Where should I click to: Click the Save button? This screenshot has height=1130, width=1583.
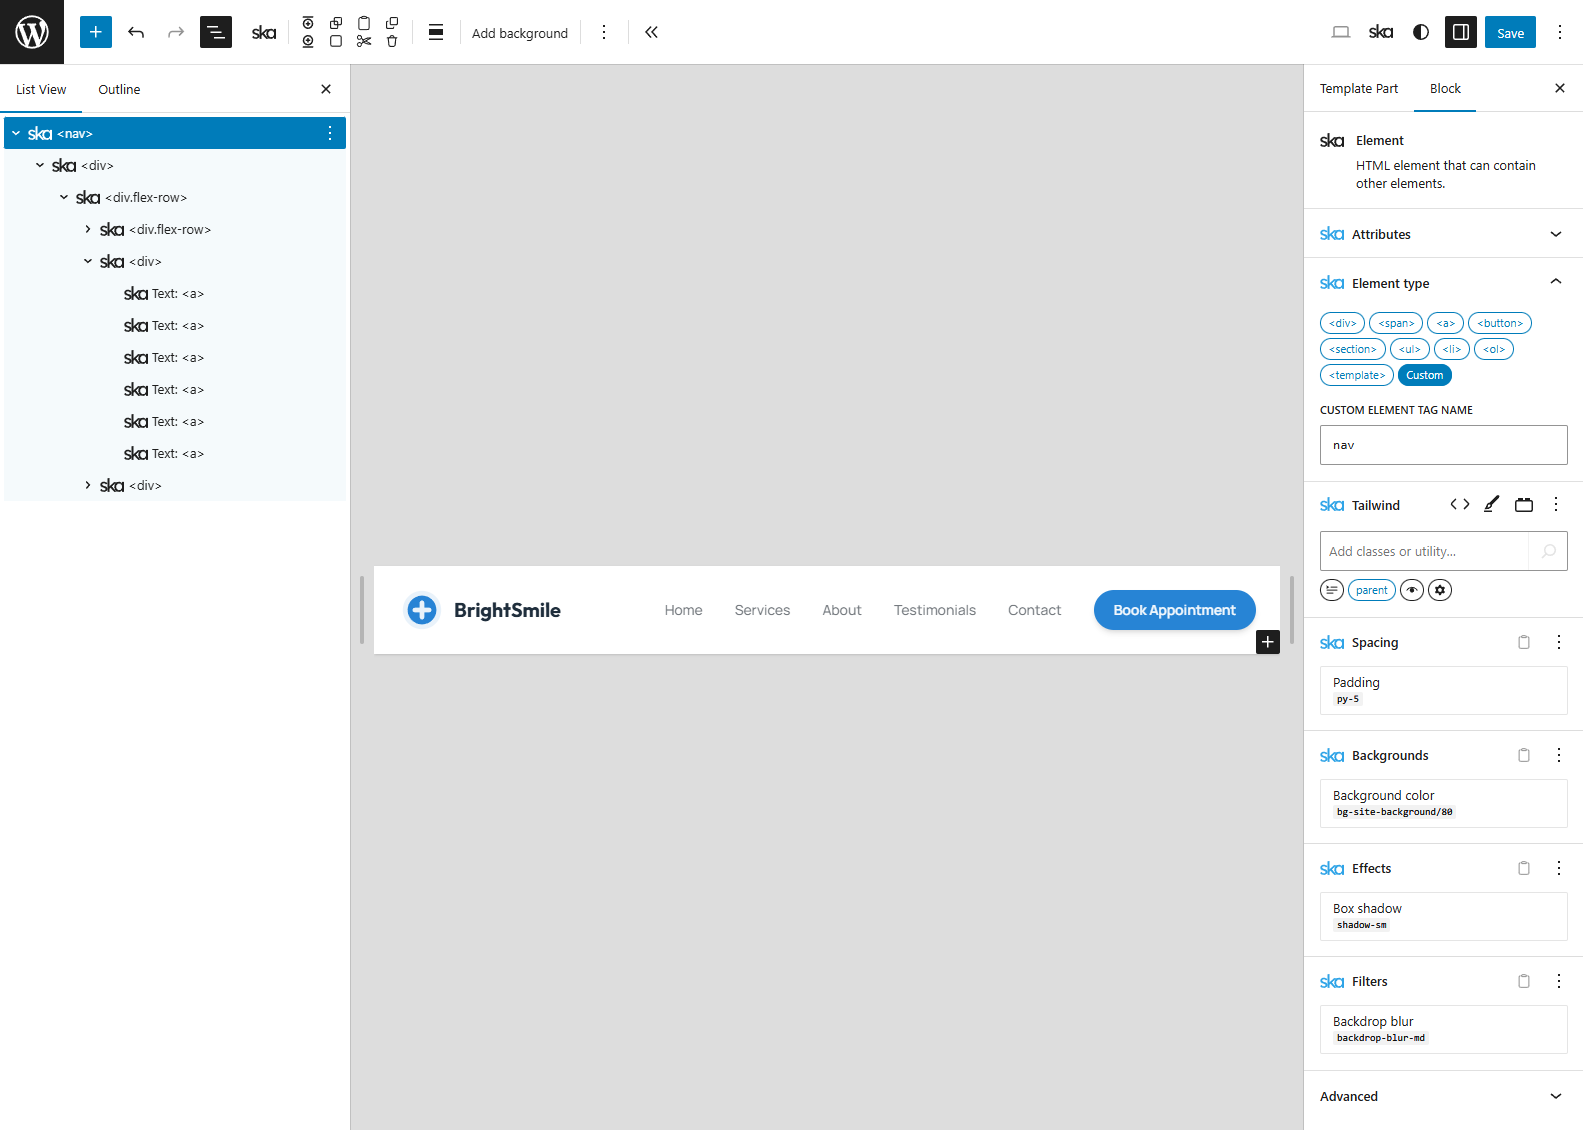1510,32
